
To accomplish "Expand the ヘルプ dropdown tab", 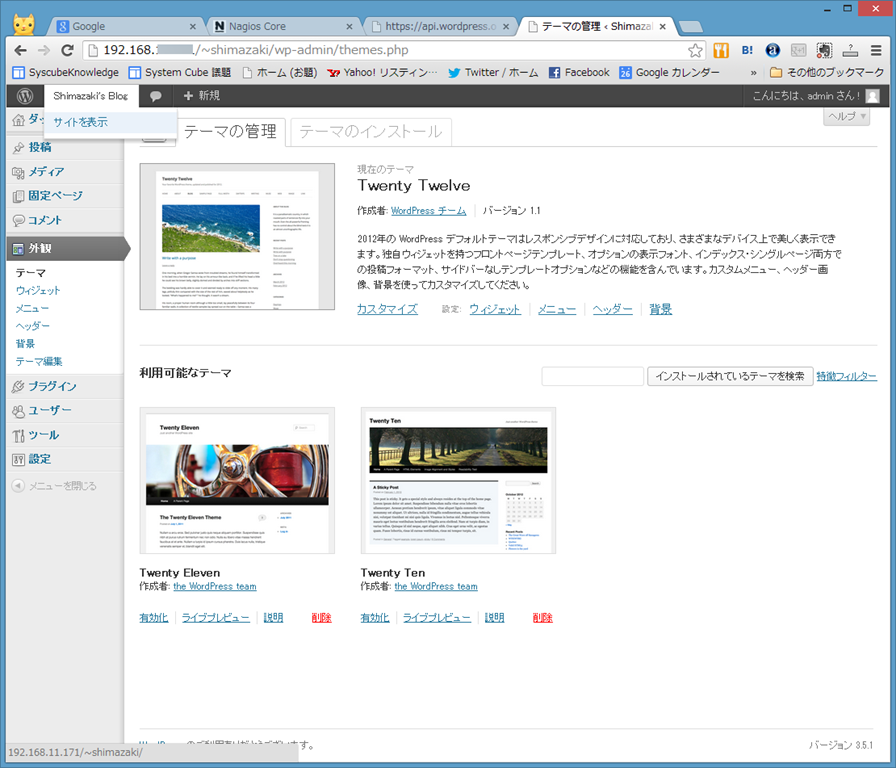I will point(847,117).
